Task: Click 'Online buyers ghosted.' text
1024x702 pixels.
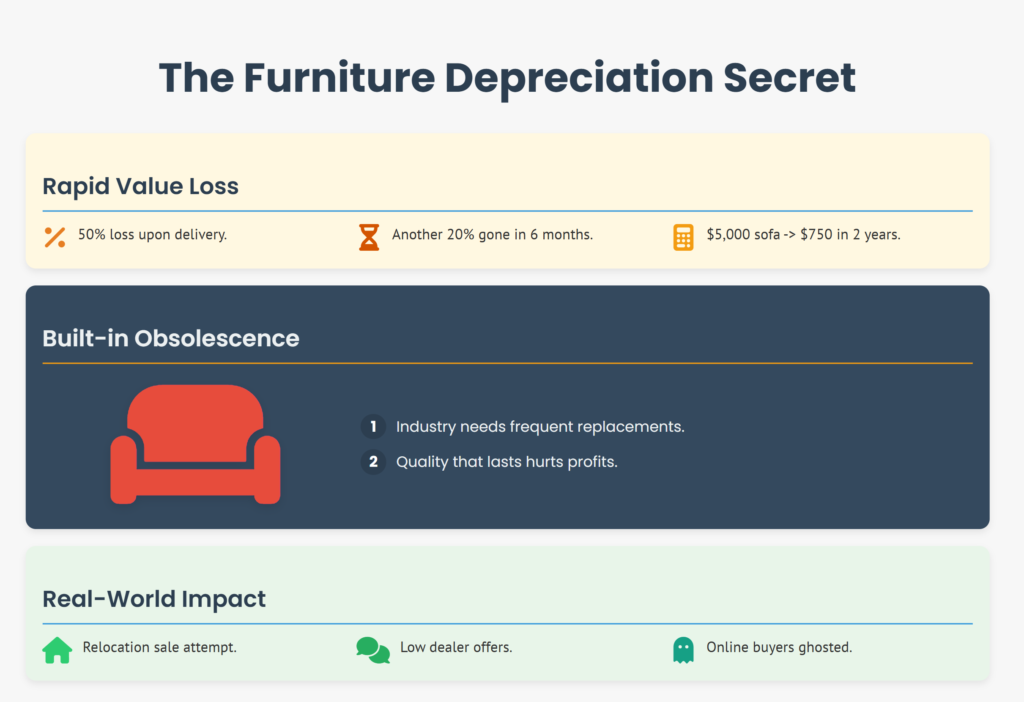Action: [x=779, y=647]
